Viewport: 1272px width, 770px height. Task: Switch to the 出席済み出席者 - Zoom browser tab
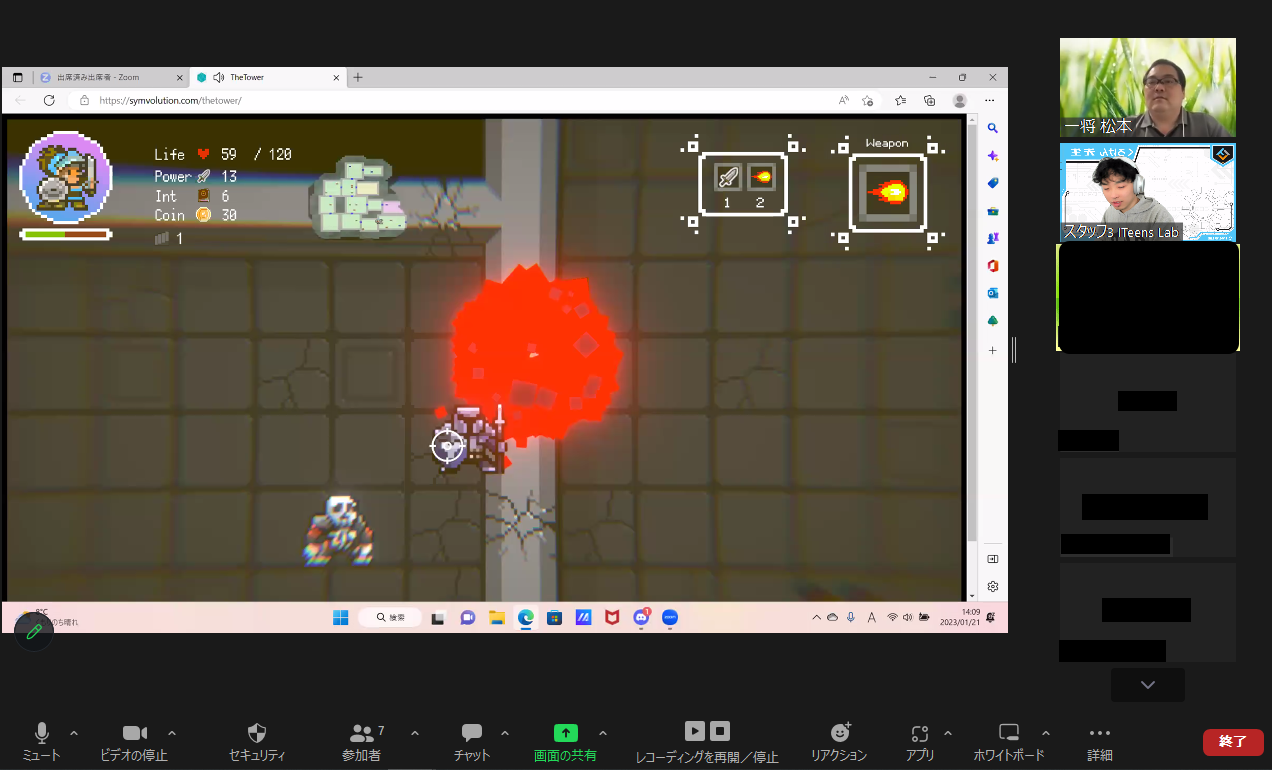[110, 77]
